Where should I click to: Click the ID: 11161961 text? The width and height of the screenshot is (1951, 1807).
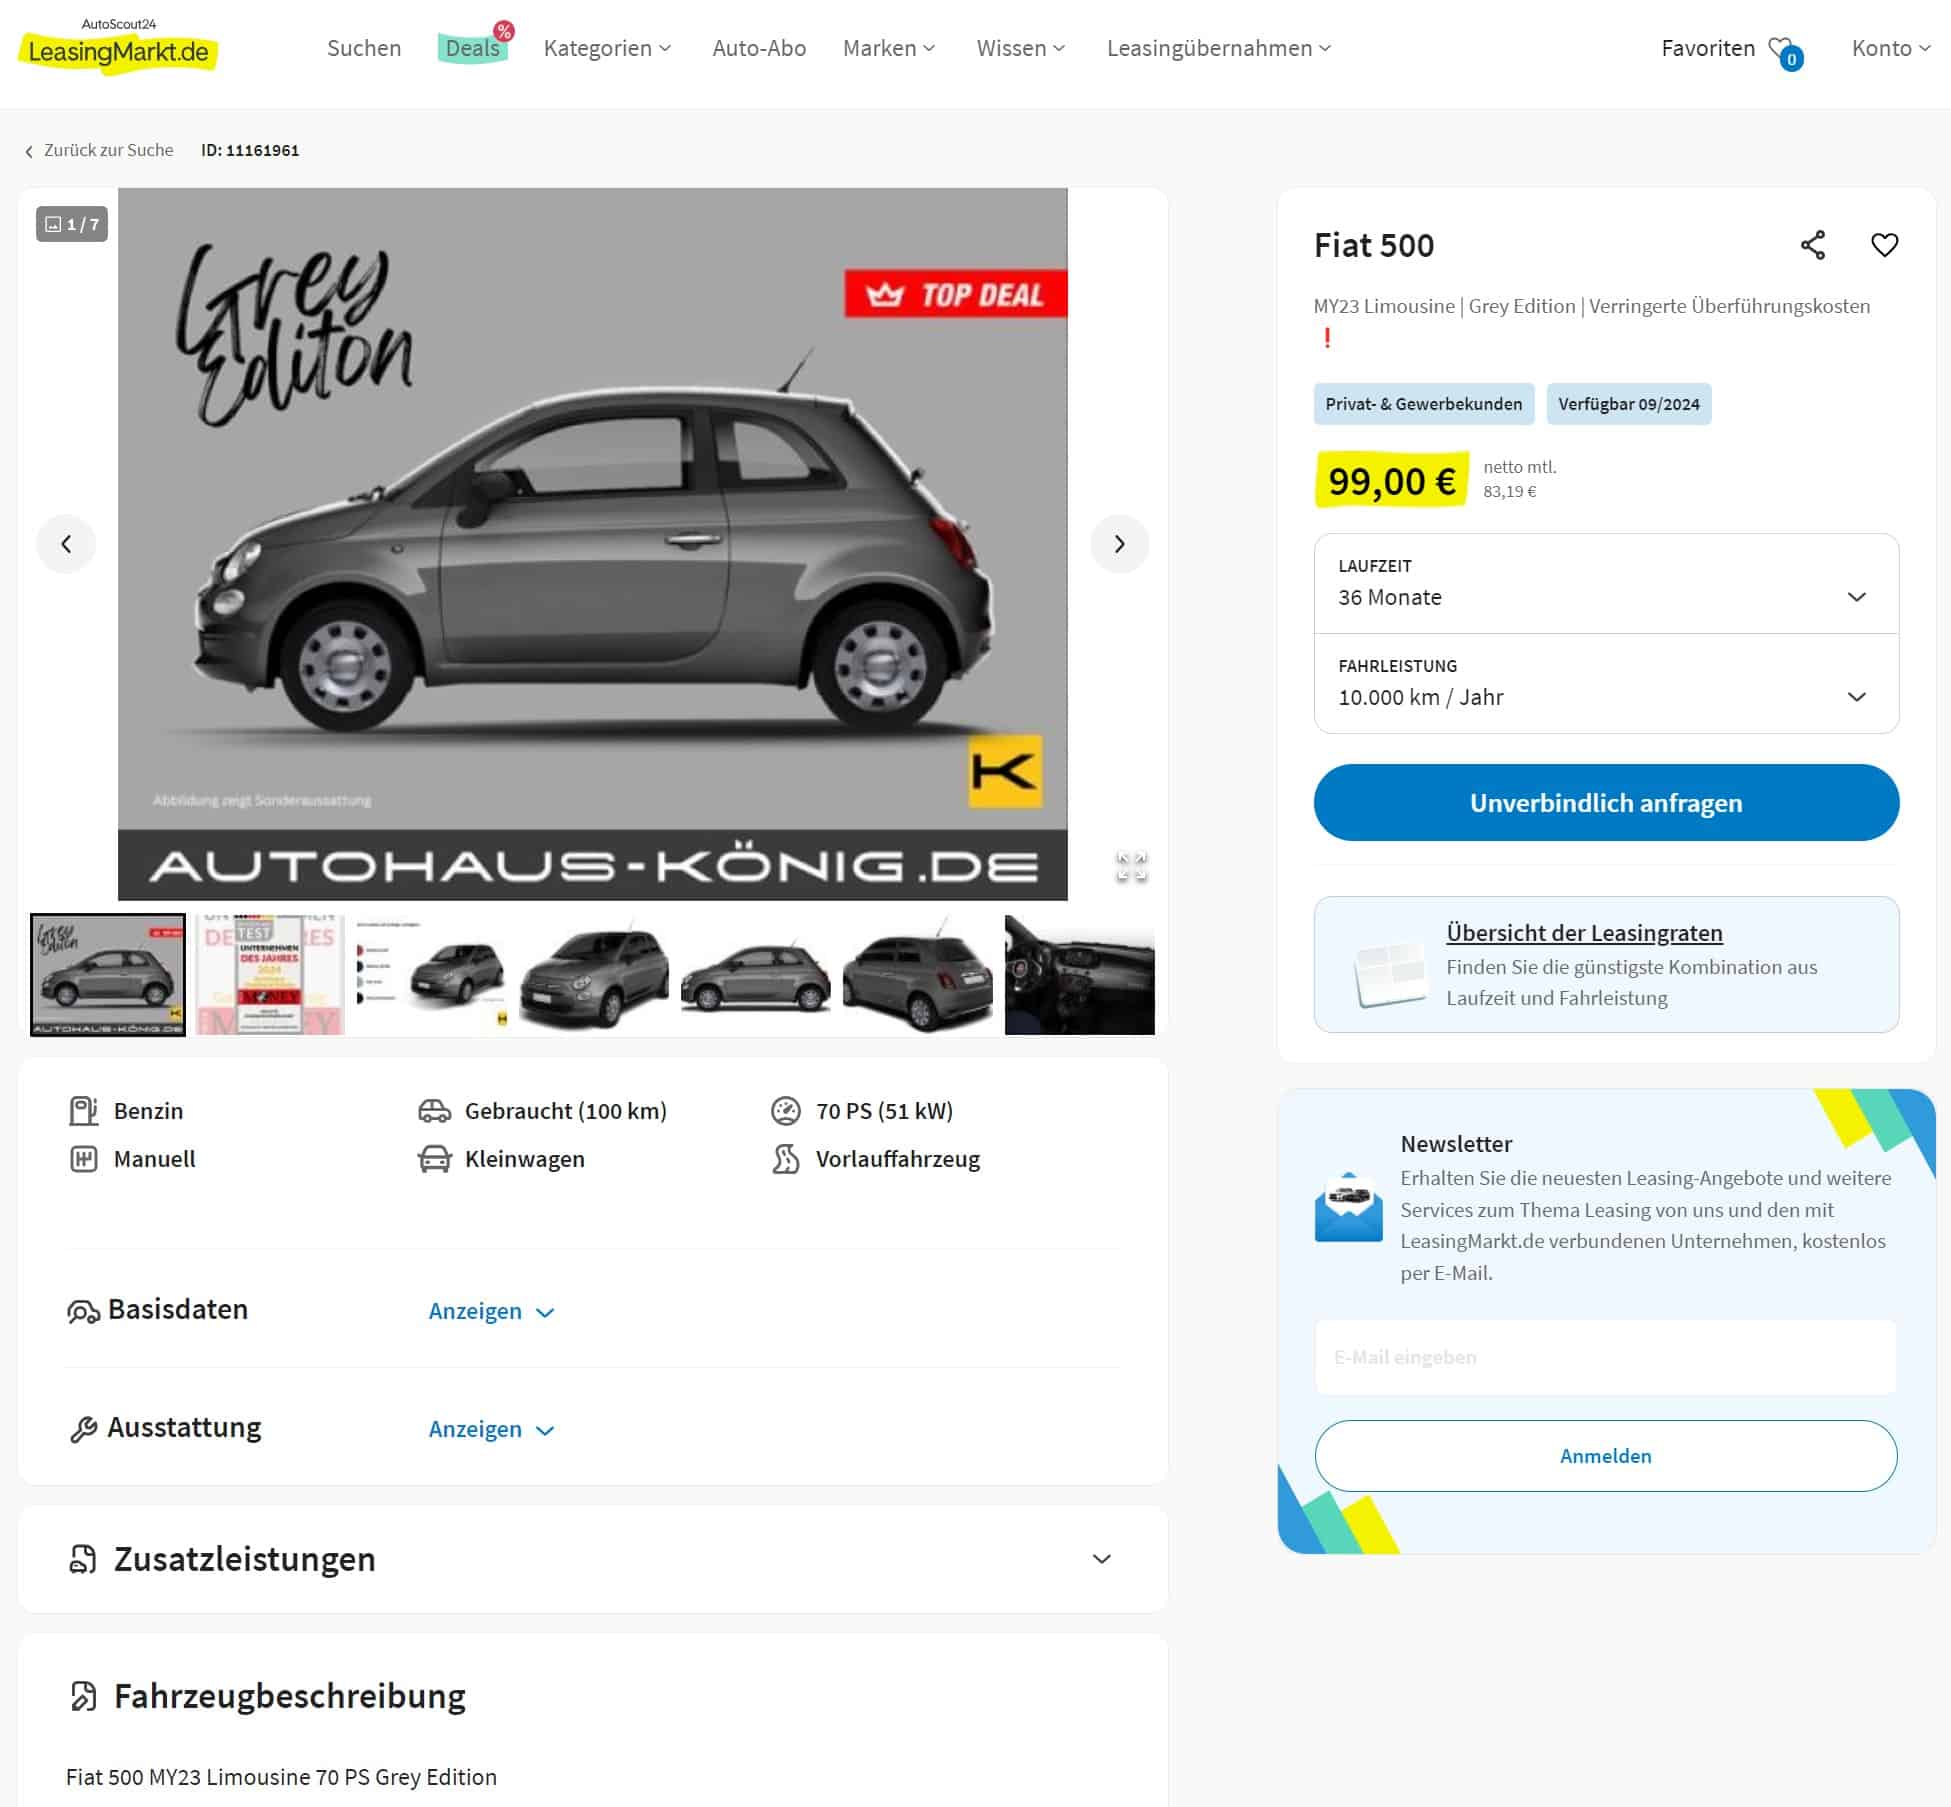[250, 150]
